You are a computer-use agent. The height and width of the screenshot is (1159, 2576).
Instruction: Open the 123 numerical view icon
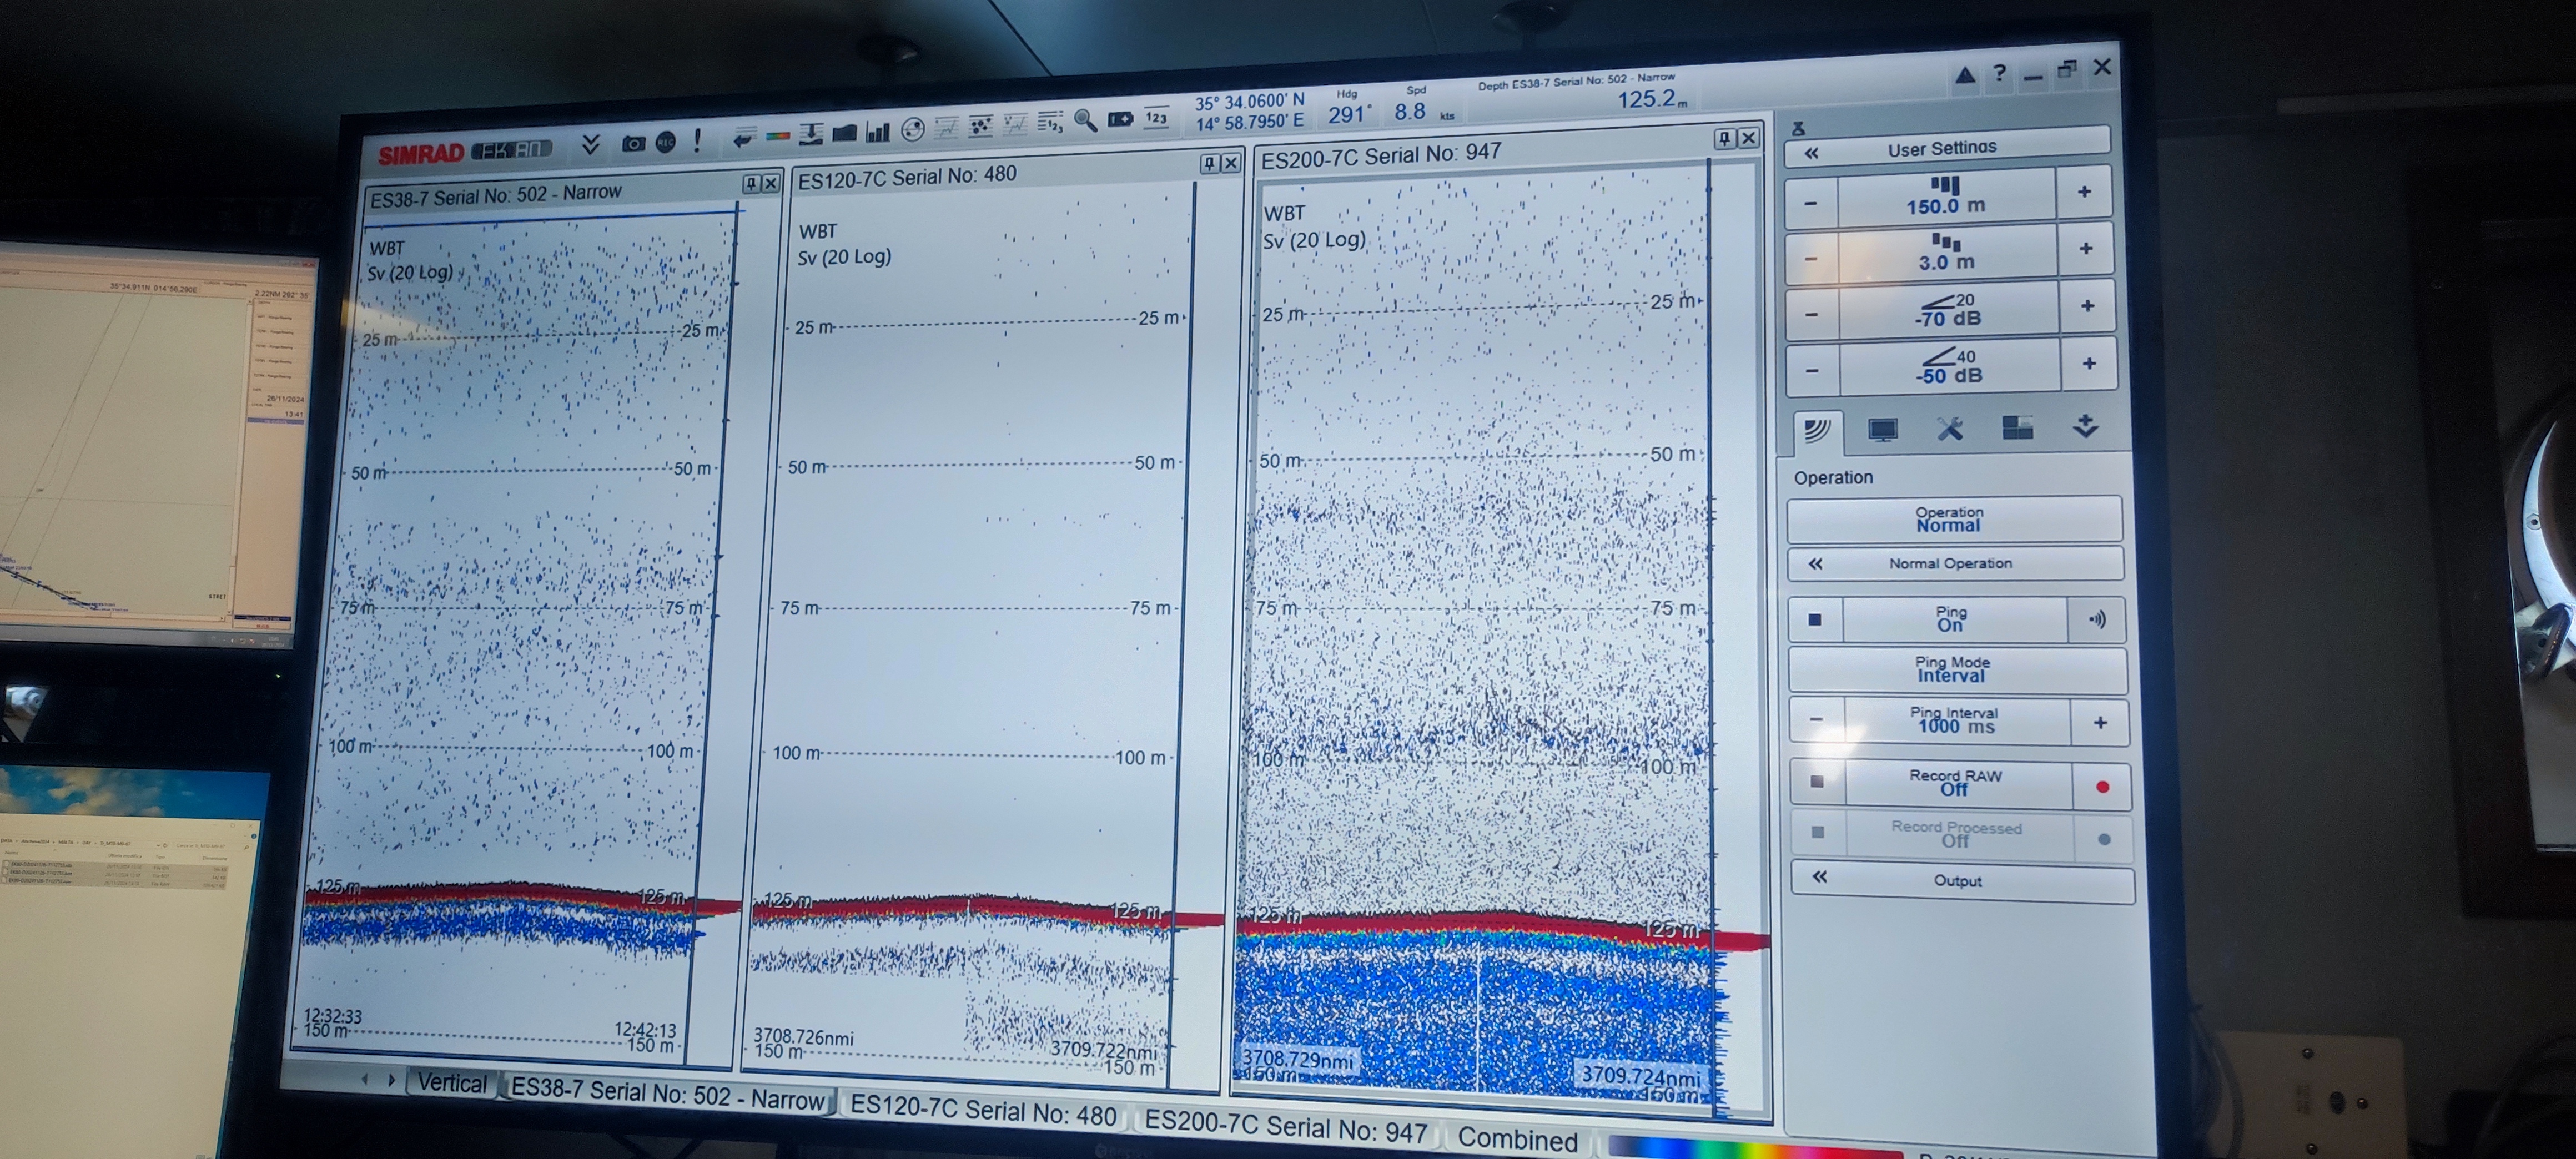(1156, 118)
